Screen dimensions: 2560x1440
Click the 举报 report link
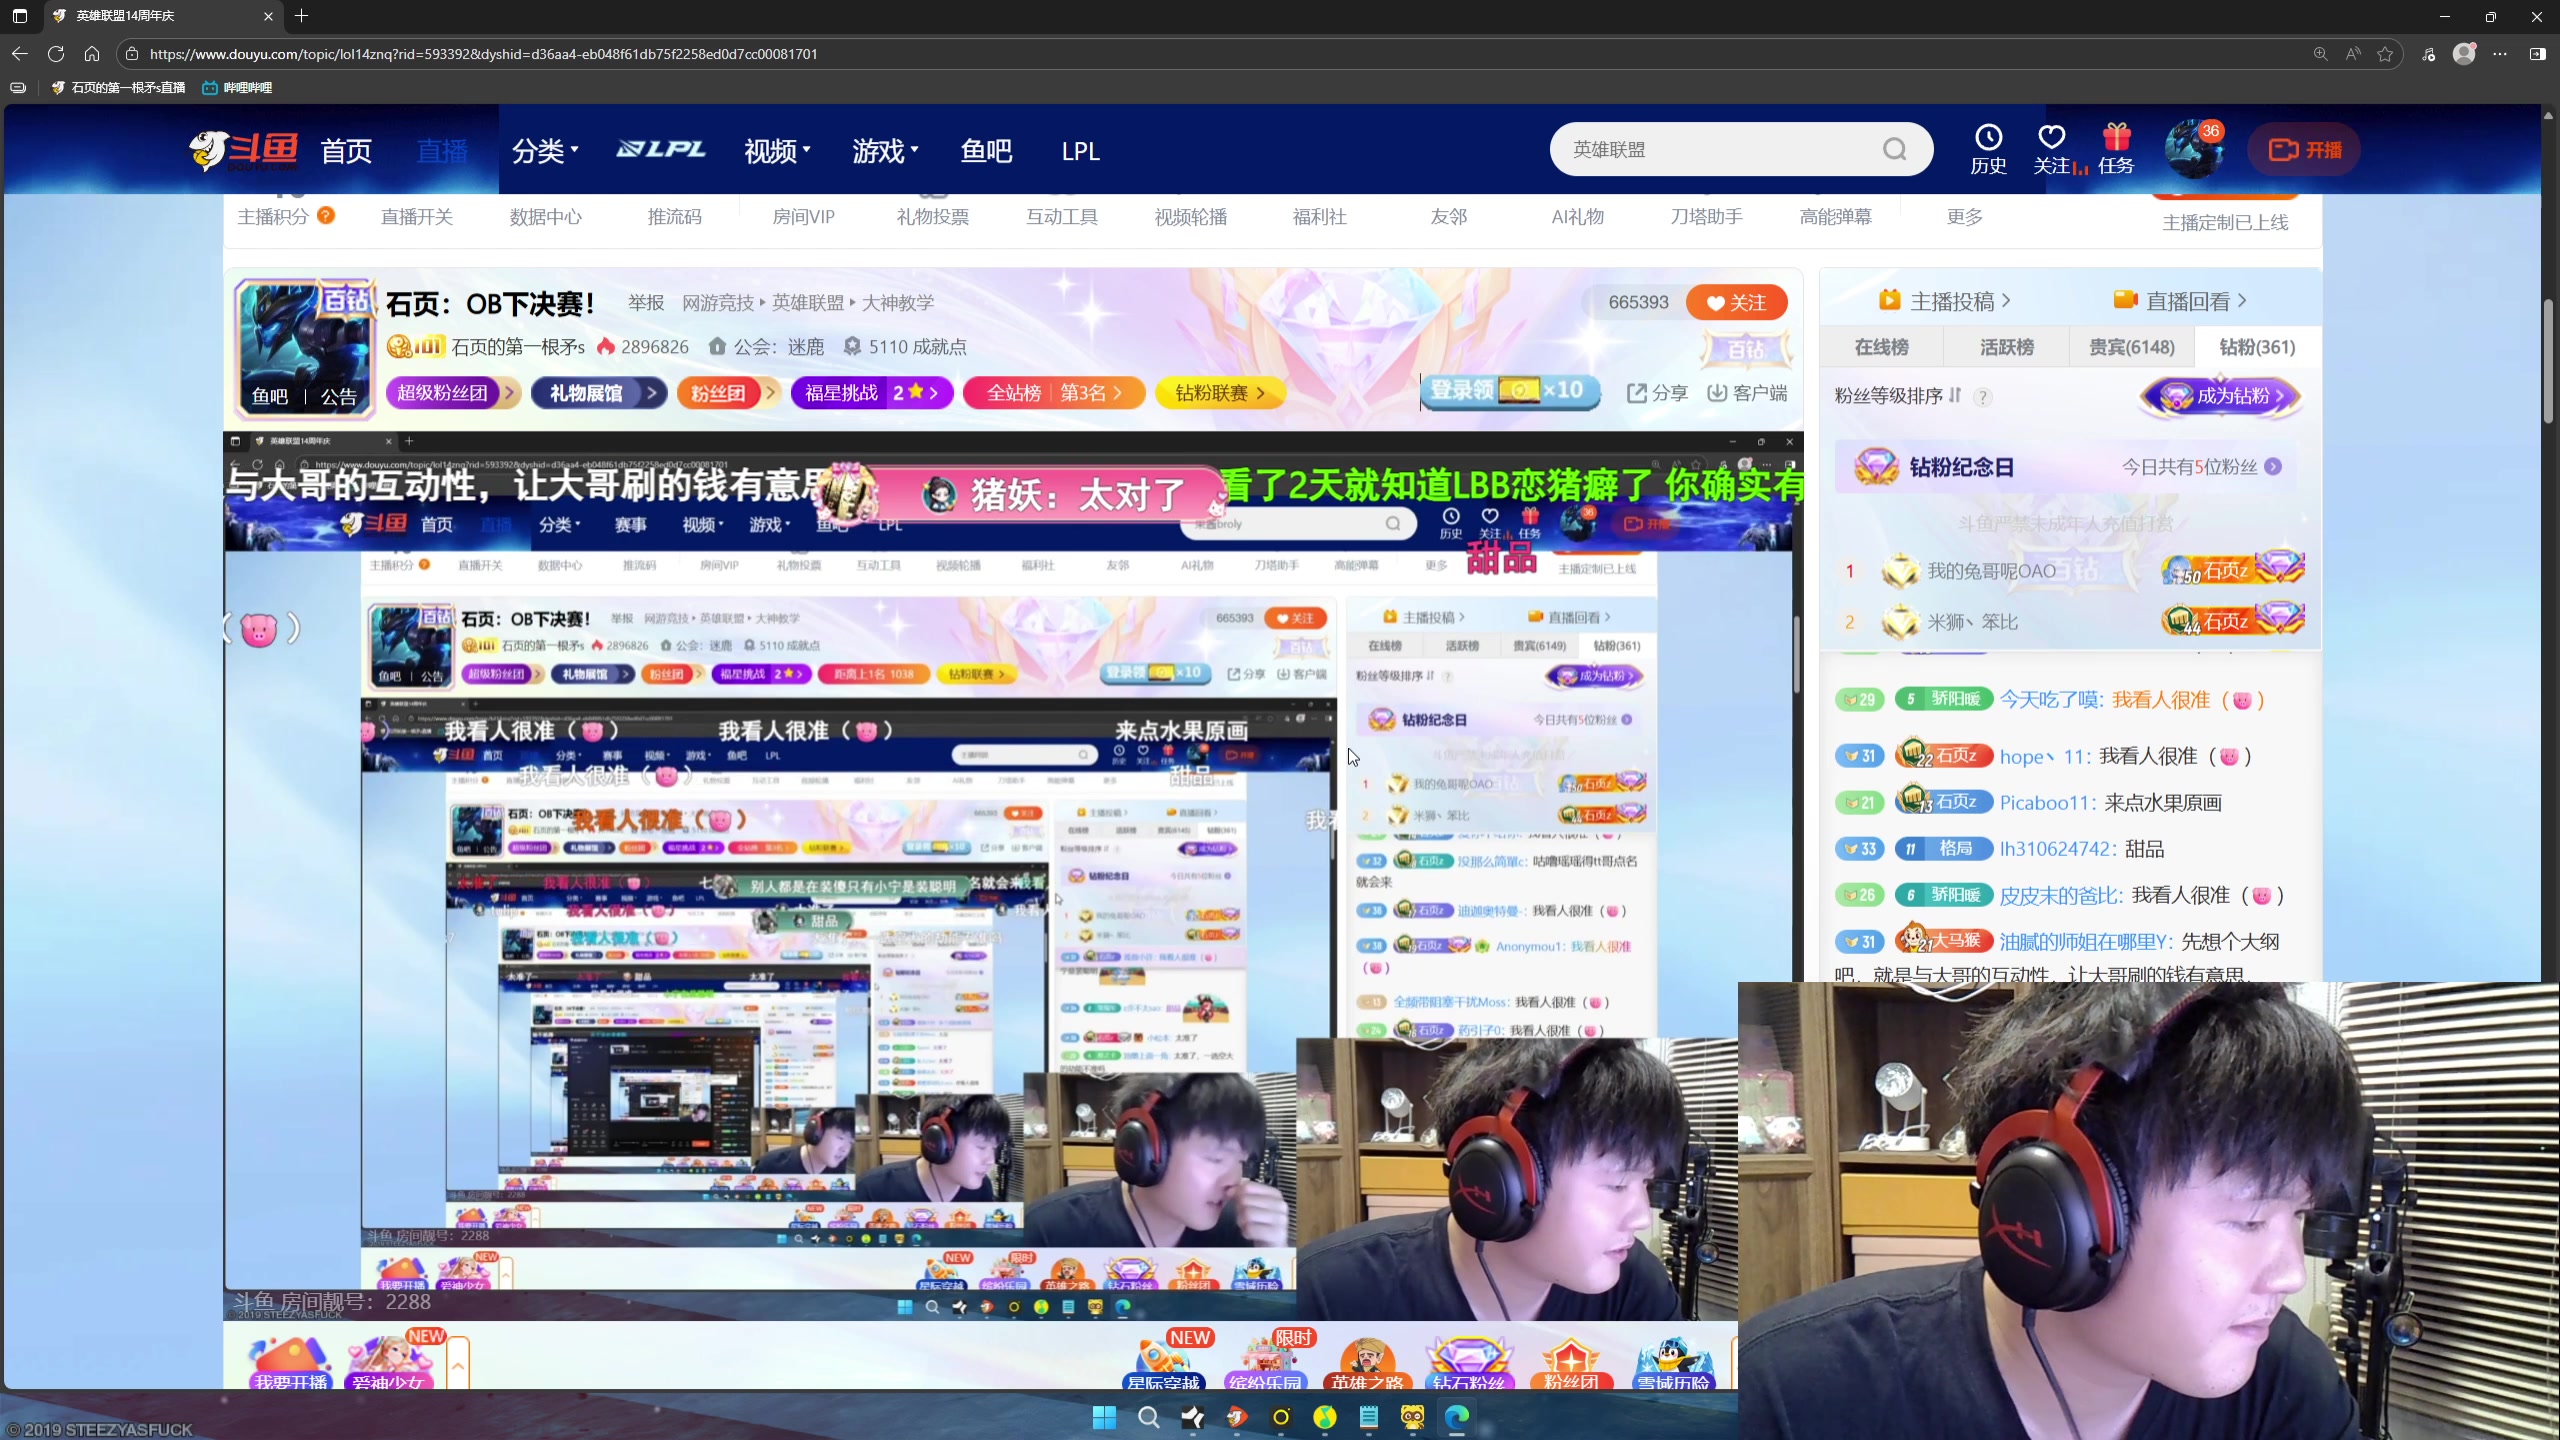click(646, 302)
